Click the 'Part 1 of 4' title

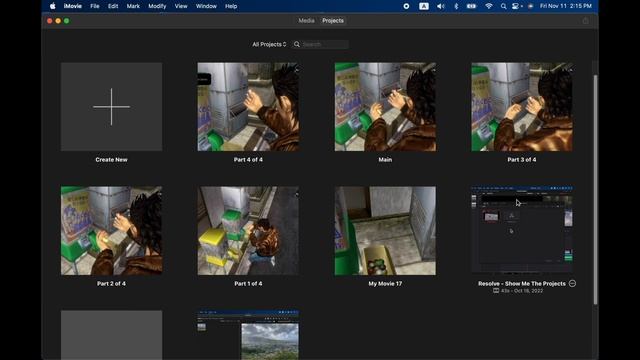coord(248,283)
